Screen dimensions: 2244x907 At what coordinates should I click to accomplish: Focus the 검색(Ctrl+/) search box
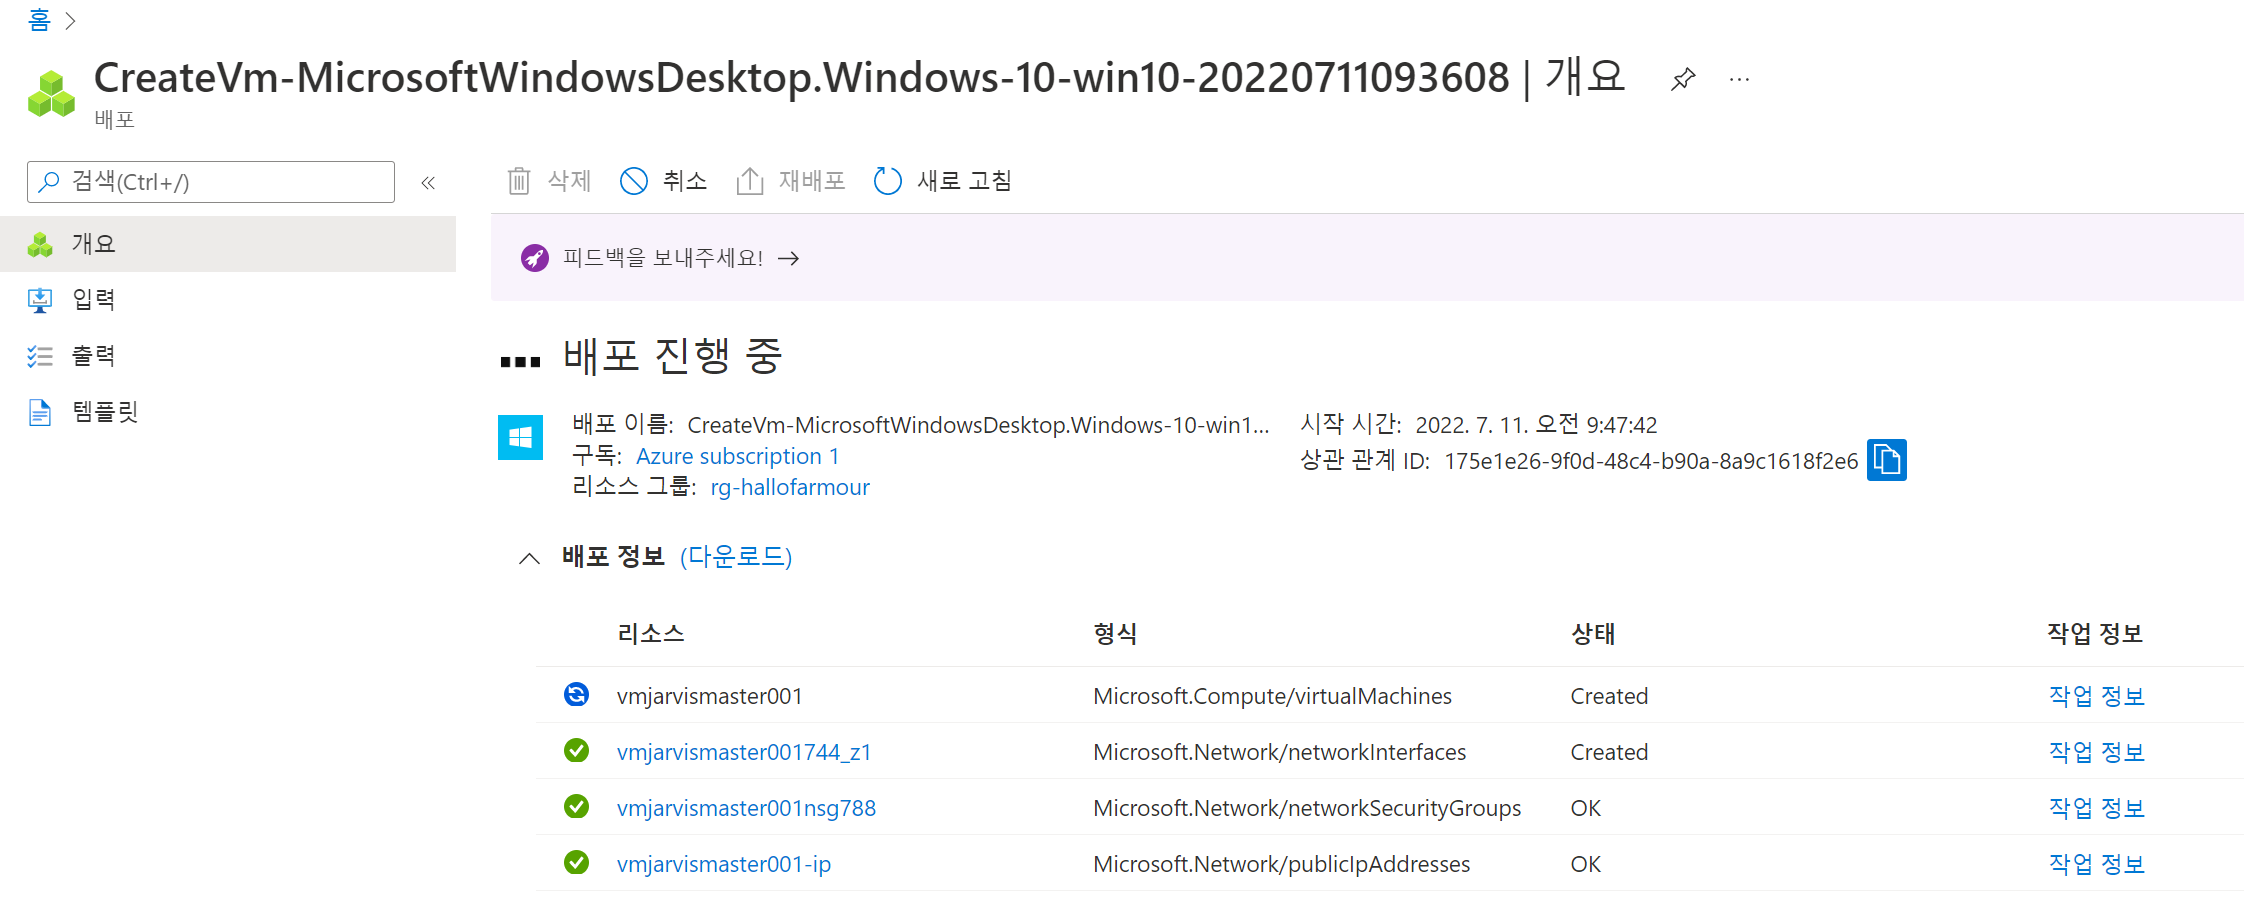[211, 182]
